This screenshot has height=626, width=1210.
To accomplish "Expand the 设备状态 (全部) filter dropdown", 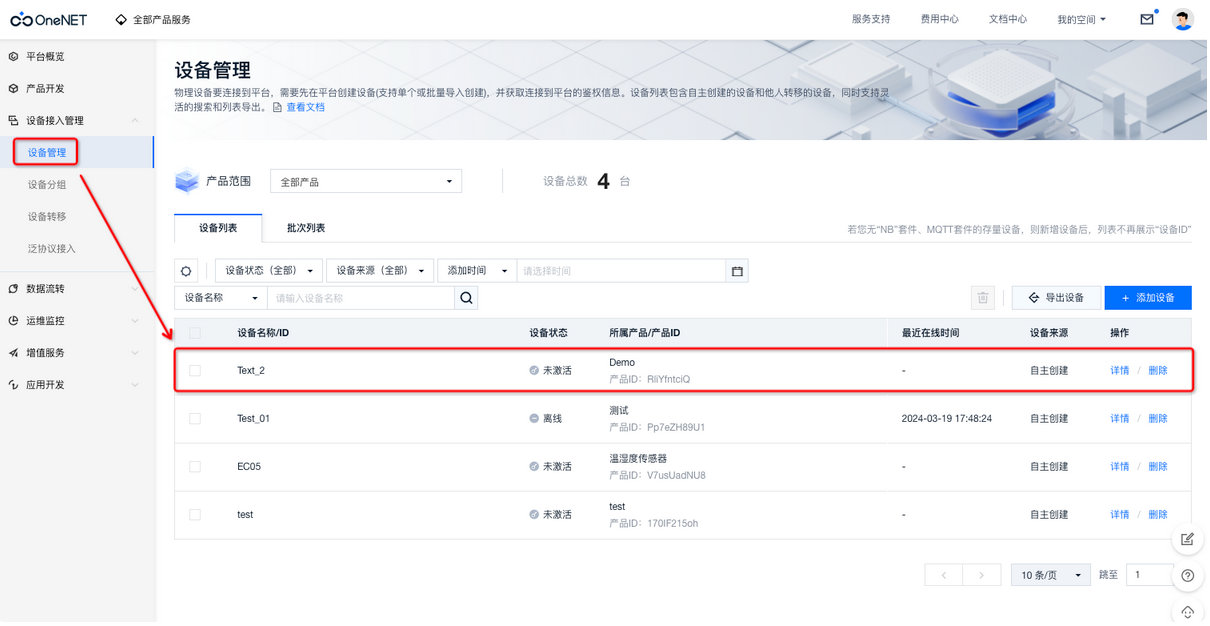I will 268,271.
